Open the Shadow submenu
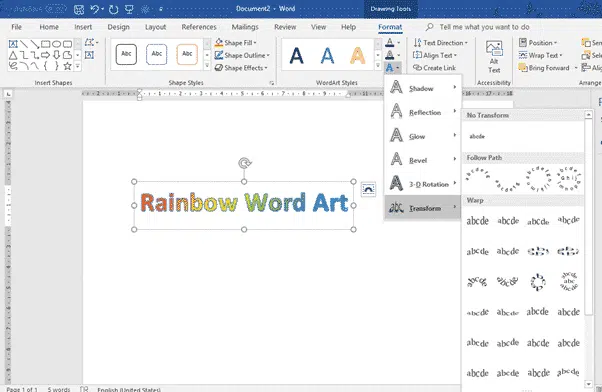Screen dimensions: 602x392 point(423,88)
